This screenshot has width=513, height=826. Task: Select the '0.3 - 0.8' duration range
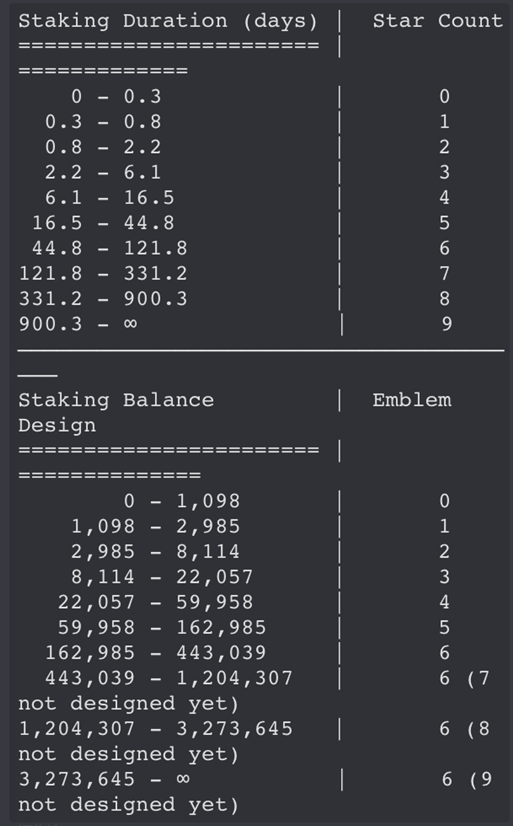pos(103,122)
